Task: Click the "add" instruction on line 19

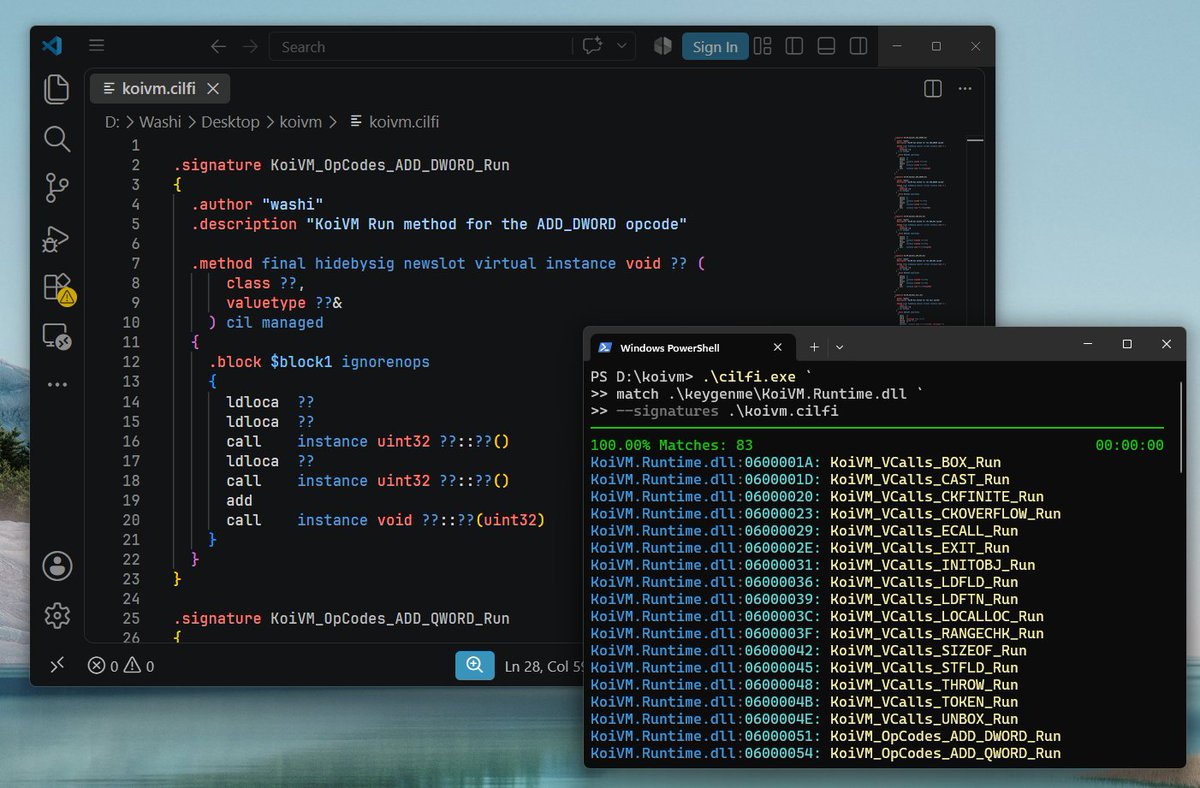Action: click(239, 501)
